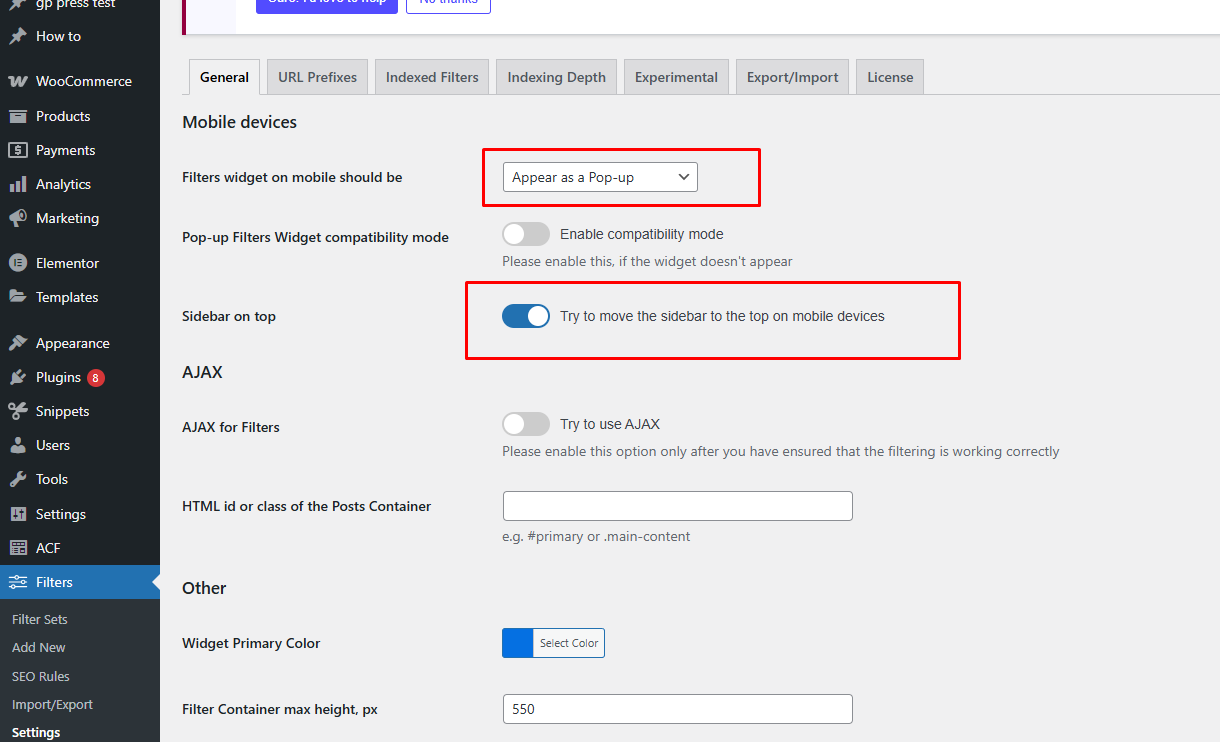Click the blue Widget Primary Color swatch
Viewport: 1220px width, 742px height.
pyautogui.click(x=517, y=643)
